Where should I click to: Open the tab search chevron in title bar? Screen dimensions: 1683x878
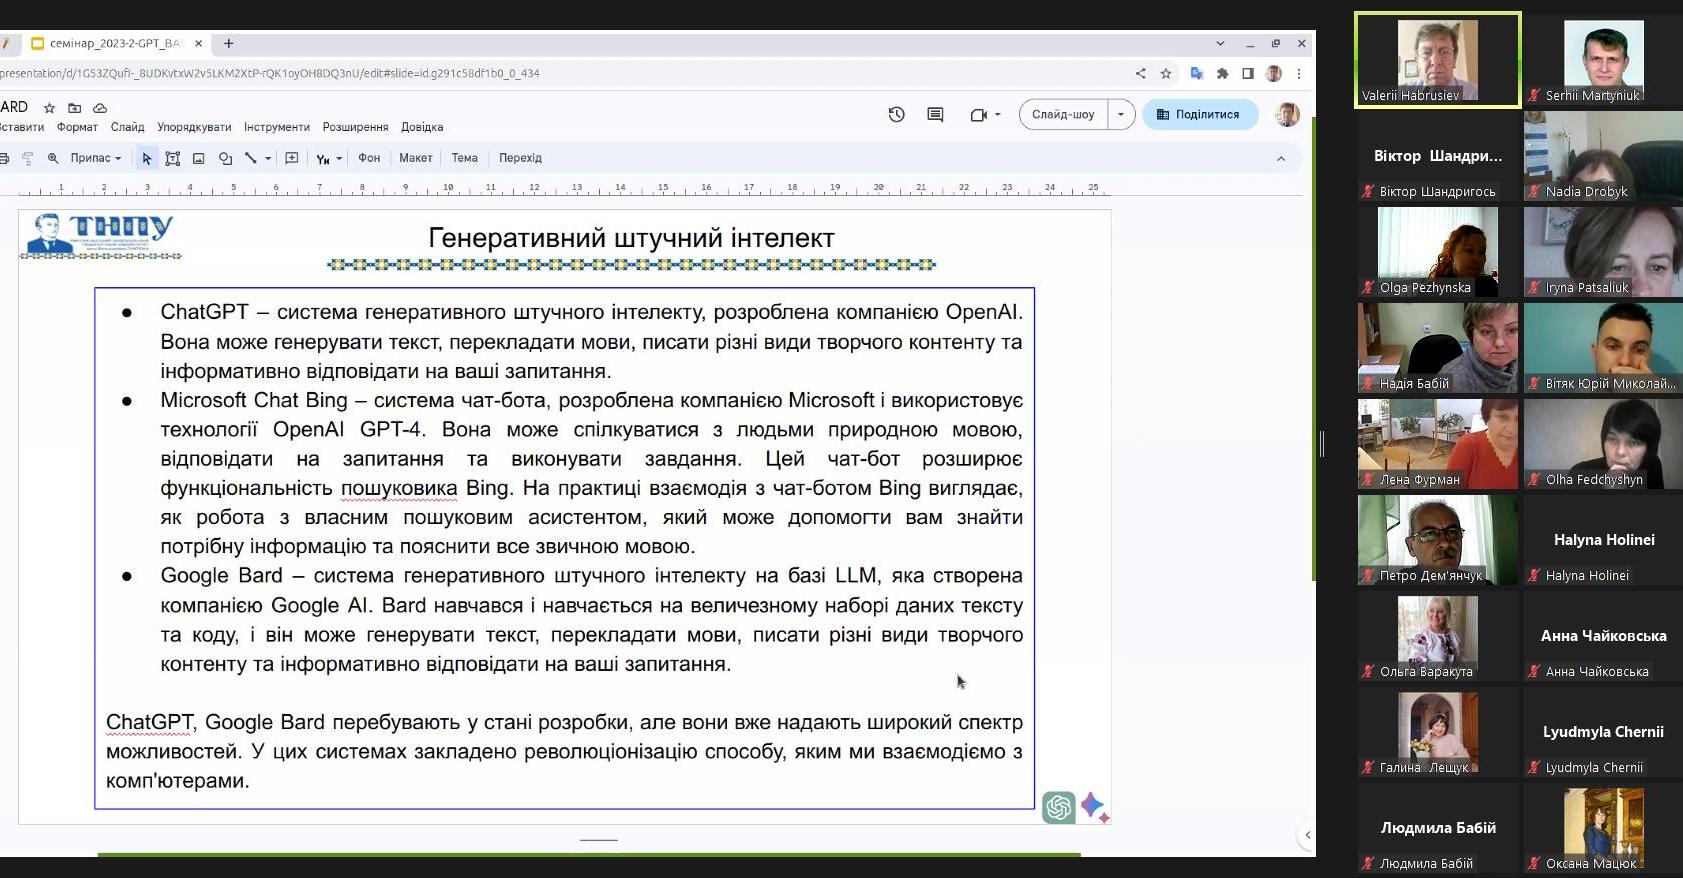[1220, 43]
